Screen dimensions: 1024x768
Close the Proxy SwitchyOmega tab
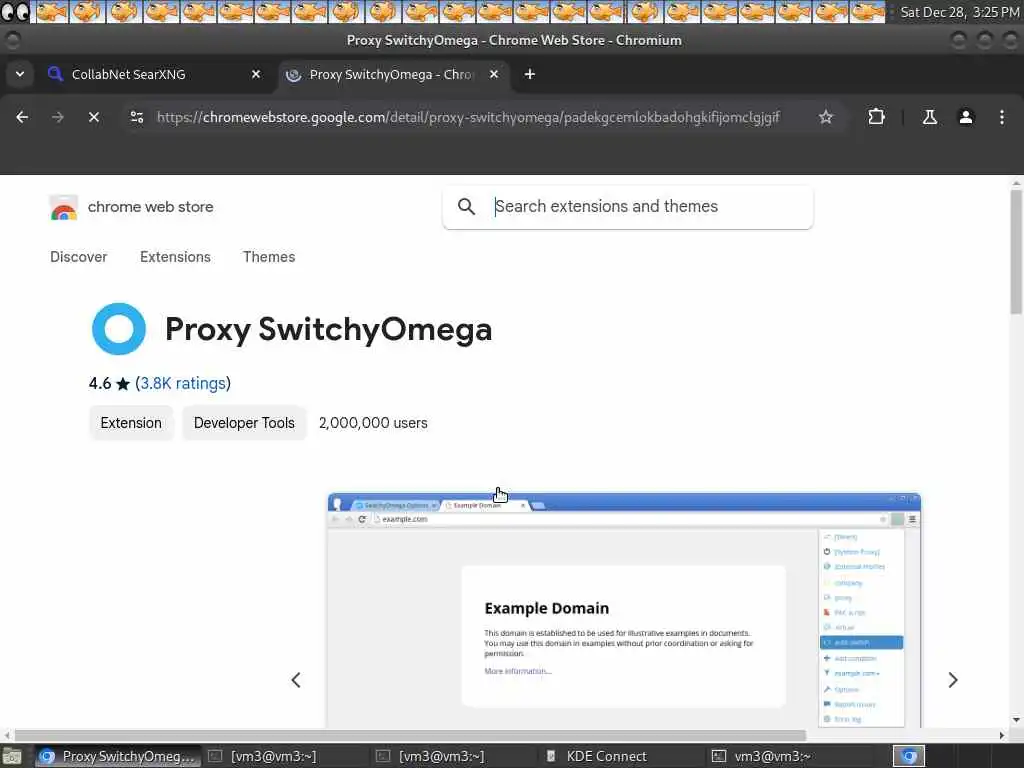tap(494, 74)
